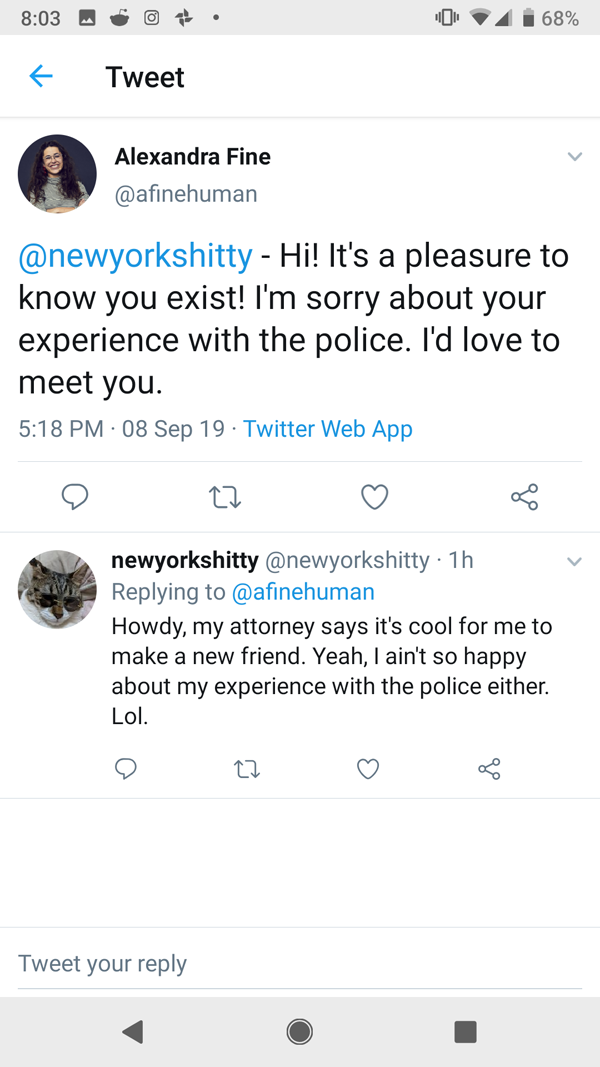Open @newyorkshitty mention link in tweet
600x1067 pixels.
135,256
